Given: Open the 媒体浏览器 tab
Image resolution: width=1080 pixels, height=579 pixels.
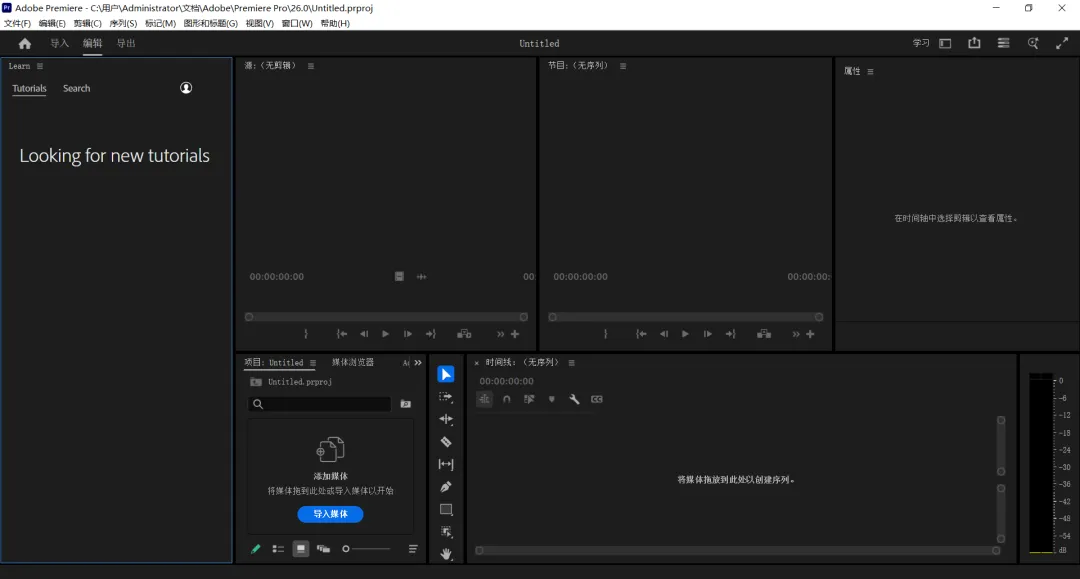Looking at the screenshot, I should coord(353,362).
